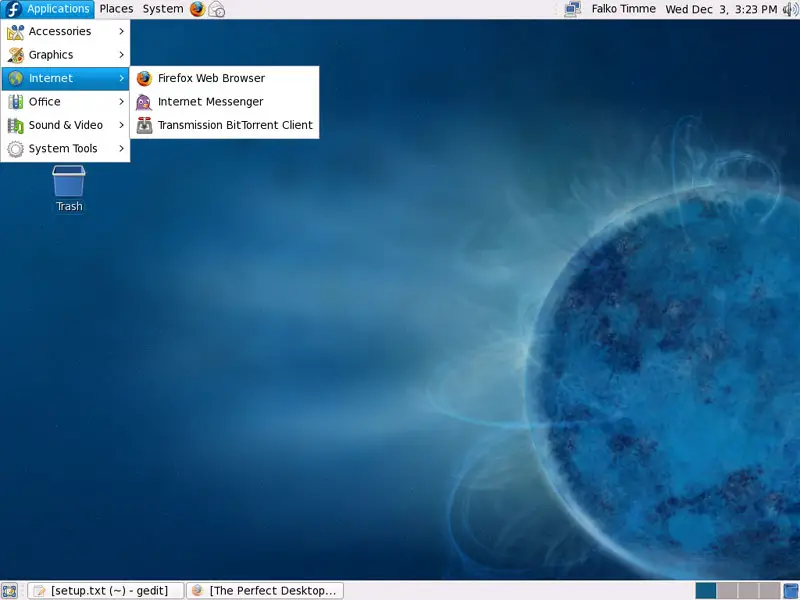This screenshot has height=600, width=800.
Task: Click the Sound & Video icon
Action: click(15, 126)
